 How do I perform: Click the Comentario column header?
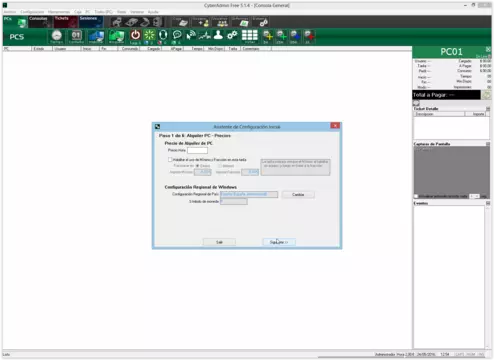tap(256, 49)
